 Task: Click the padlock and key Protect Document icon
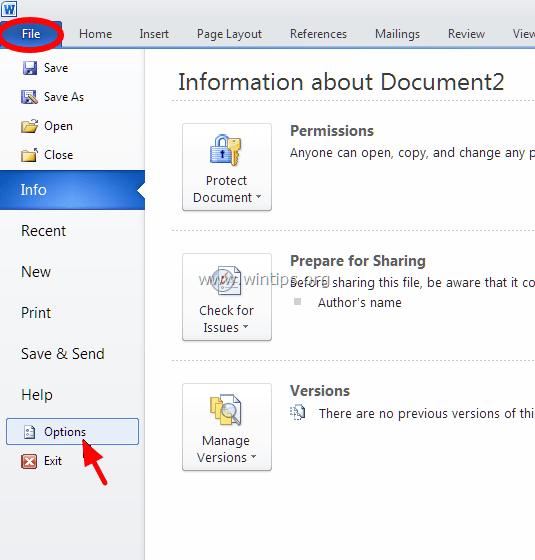tap(226, 150)
